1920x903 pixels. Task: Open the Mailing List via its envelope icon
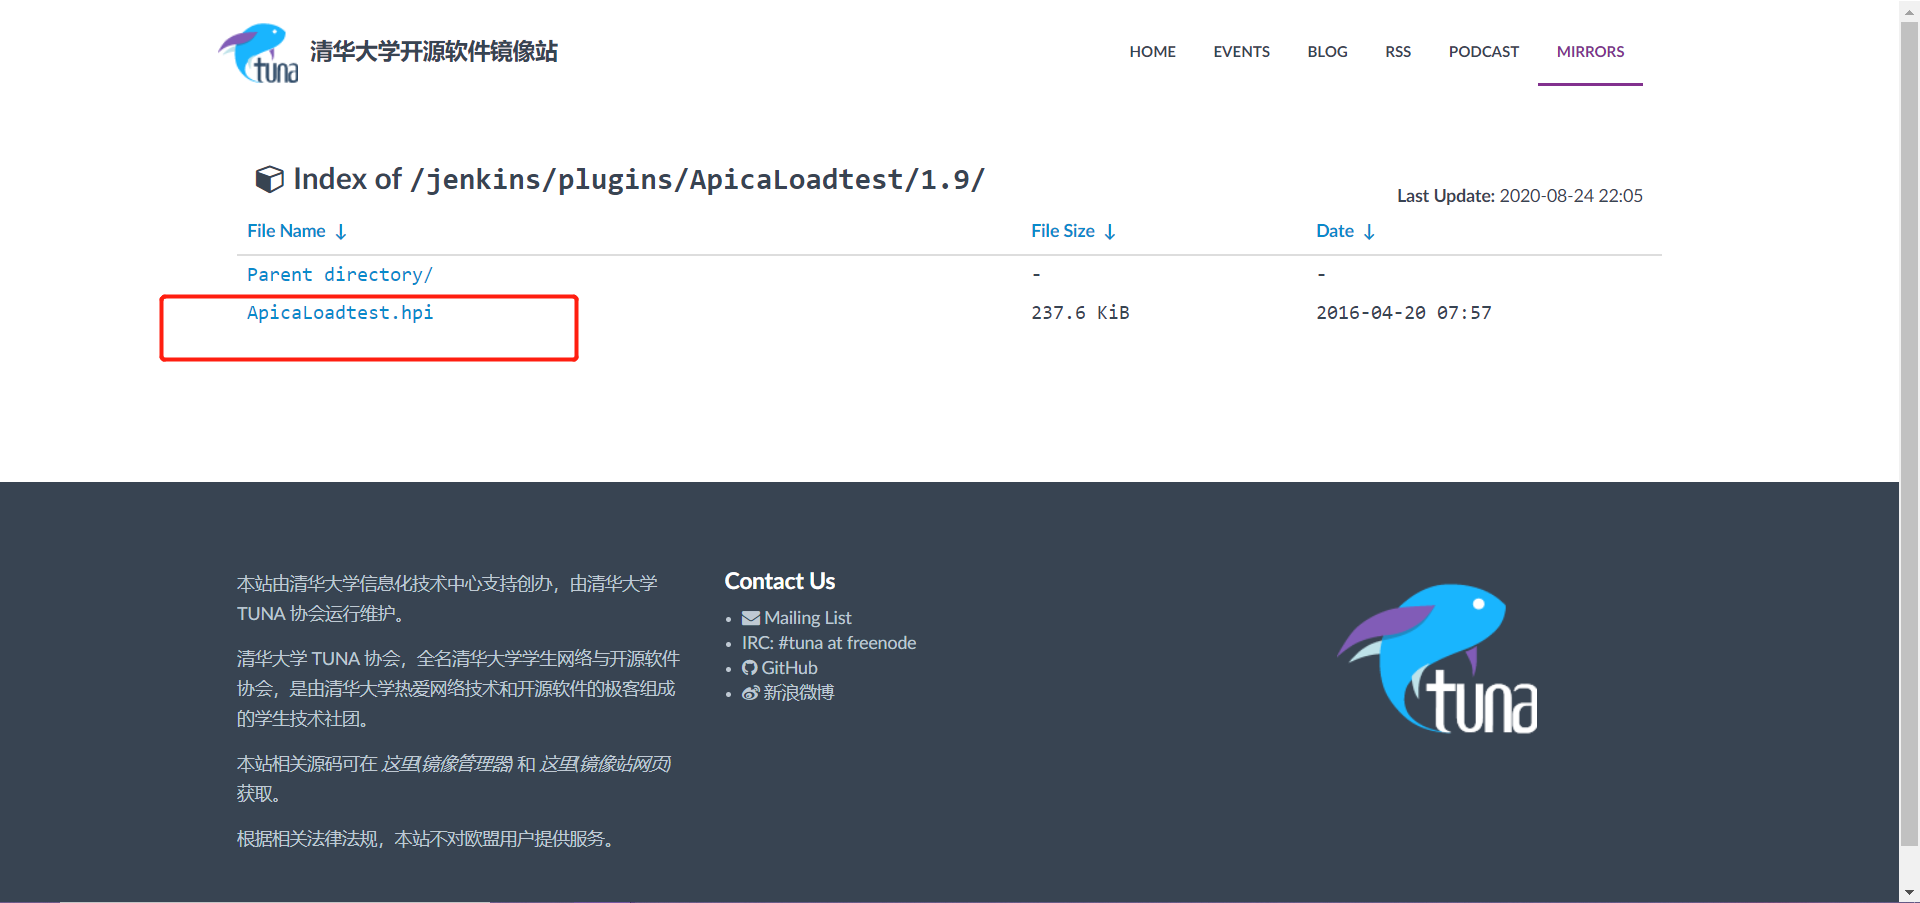750,618
